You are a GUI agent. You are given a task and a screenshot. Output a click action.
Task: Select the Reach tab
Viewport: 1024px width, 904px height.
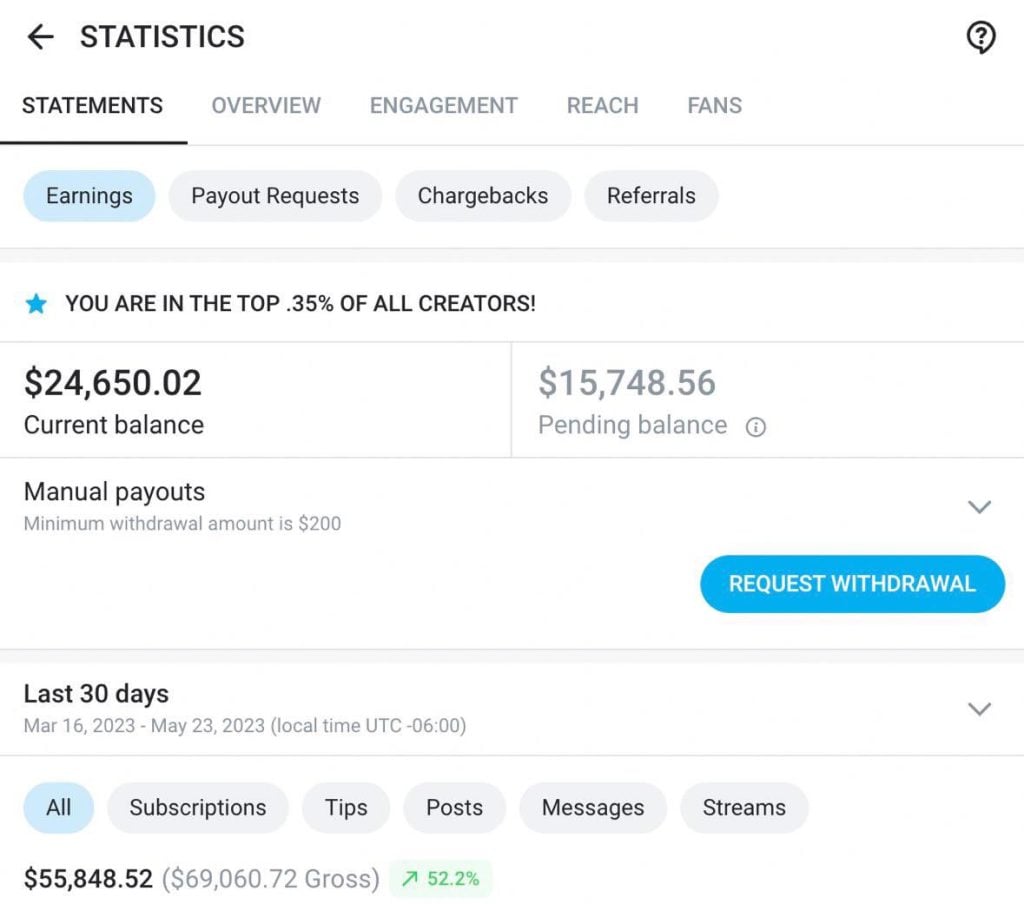click(x=602, y=106)
